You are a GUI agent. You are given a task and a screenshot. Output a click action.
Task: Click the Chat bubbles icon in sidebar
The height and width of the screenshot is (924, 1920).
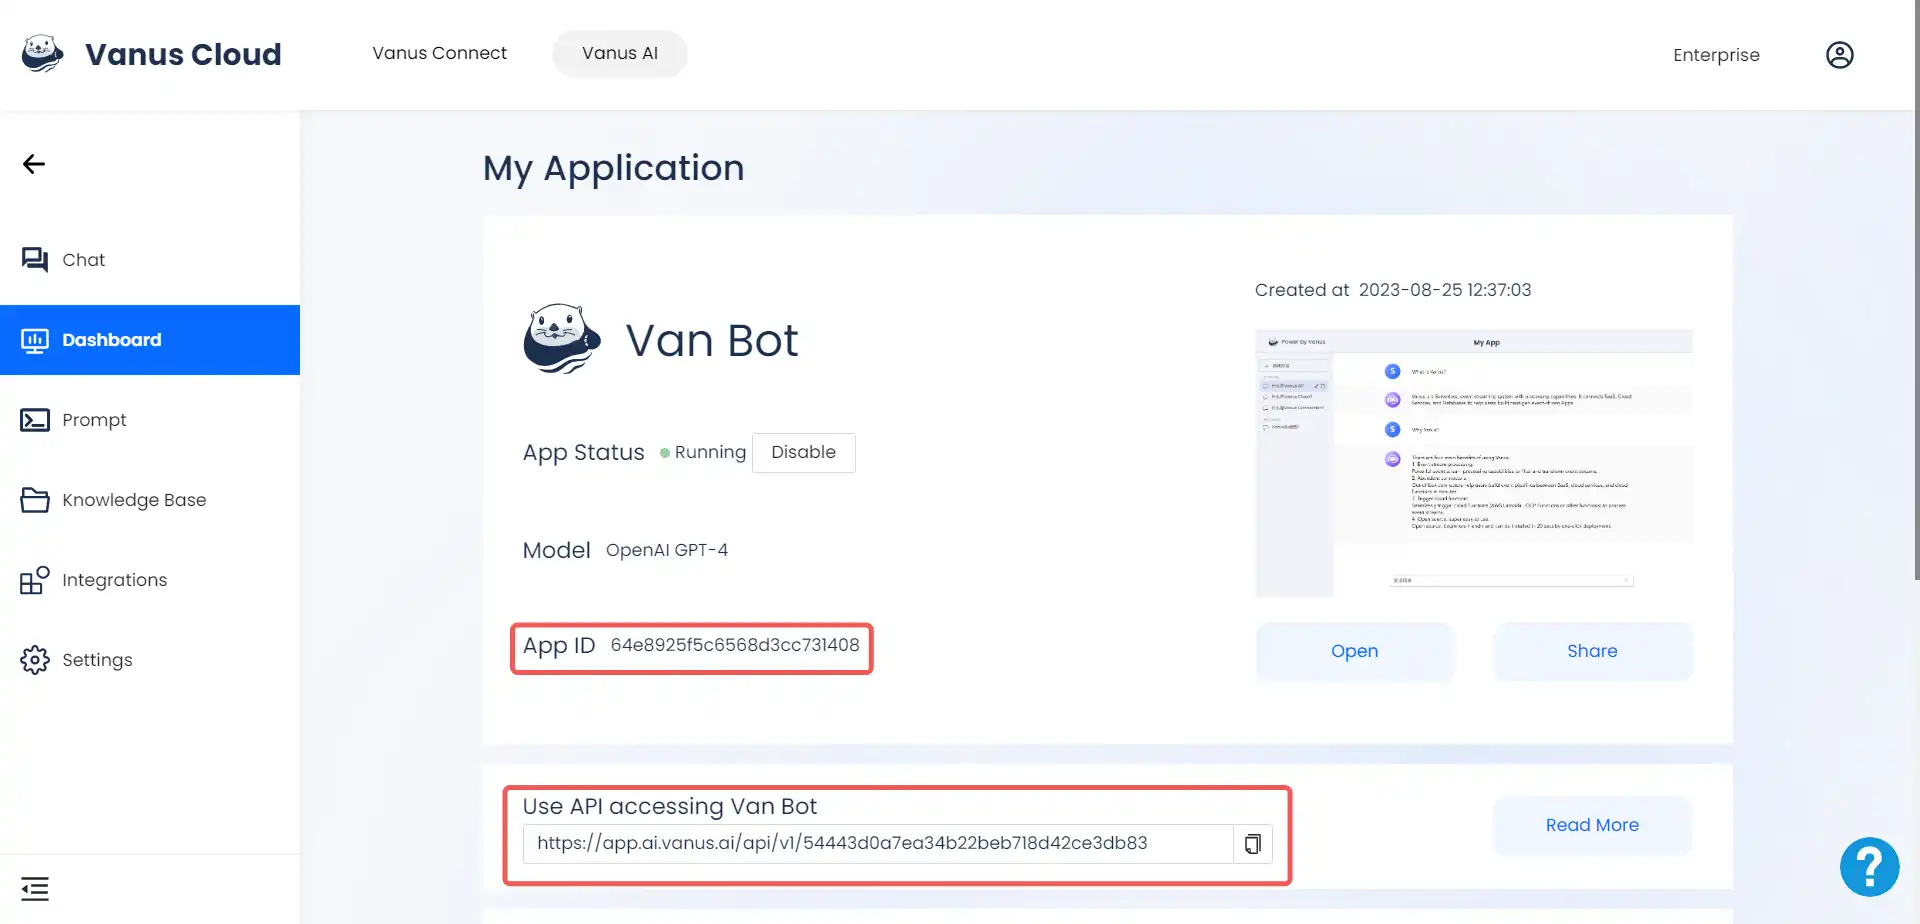coord(35,260)
